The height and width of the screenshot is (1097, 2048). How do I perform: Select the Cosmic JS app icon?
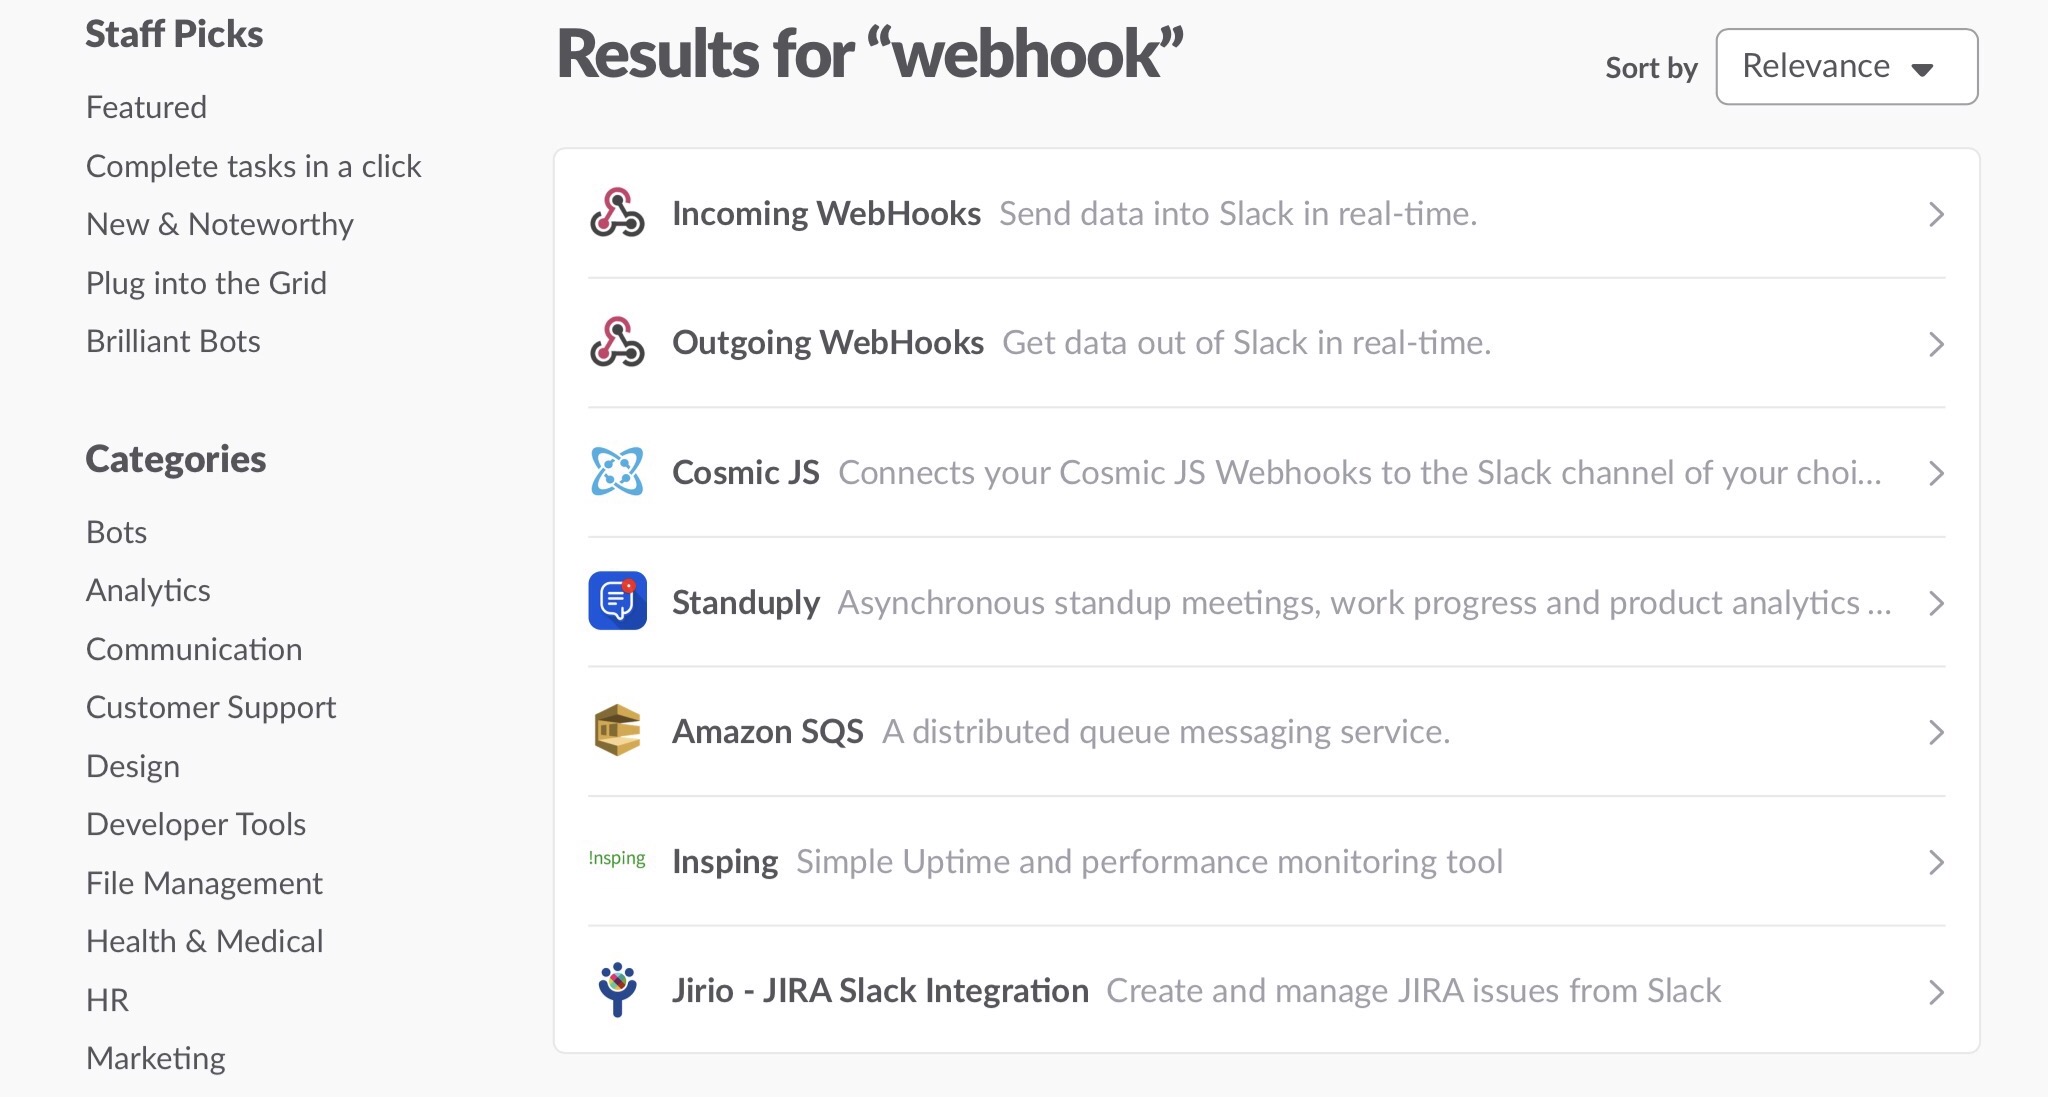[x=618, y=471]
